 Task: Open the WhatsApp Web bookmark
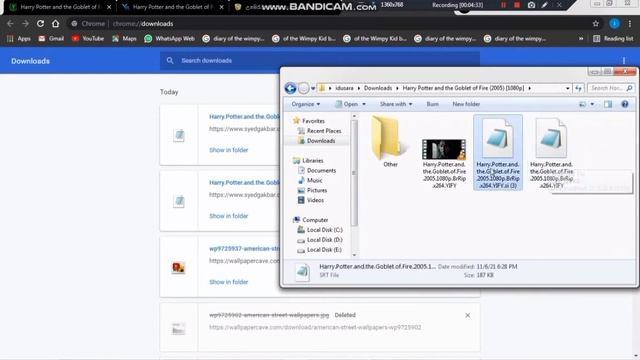pos(169,39)
